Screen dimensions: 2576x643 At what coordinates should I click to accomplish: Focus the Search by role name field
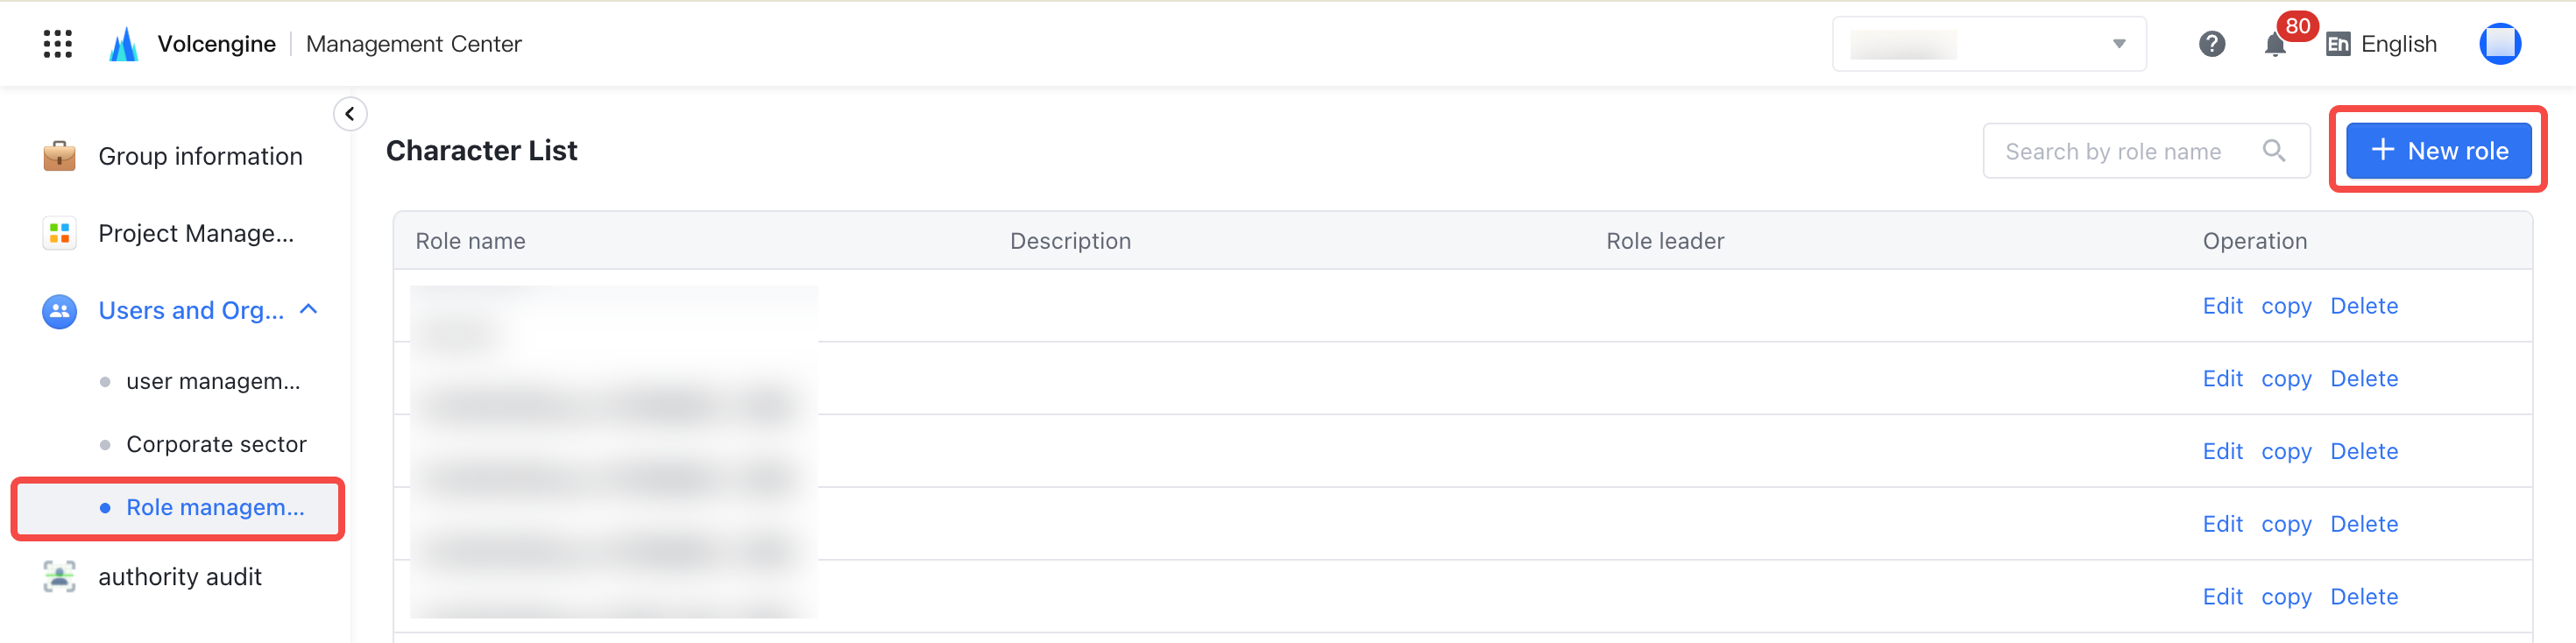pos(2146,151)
